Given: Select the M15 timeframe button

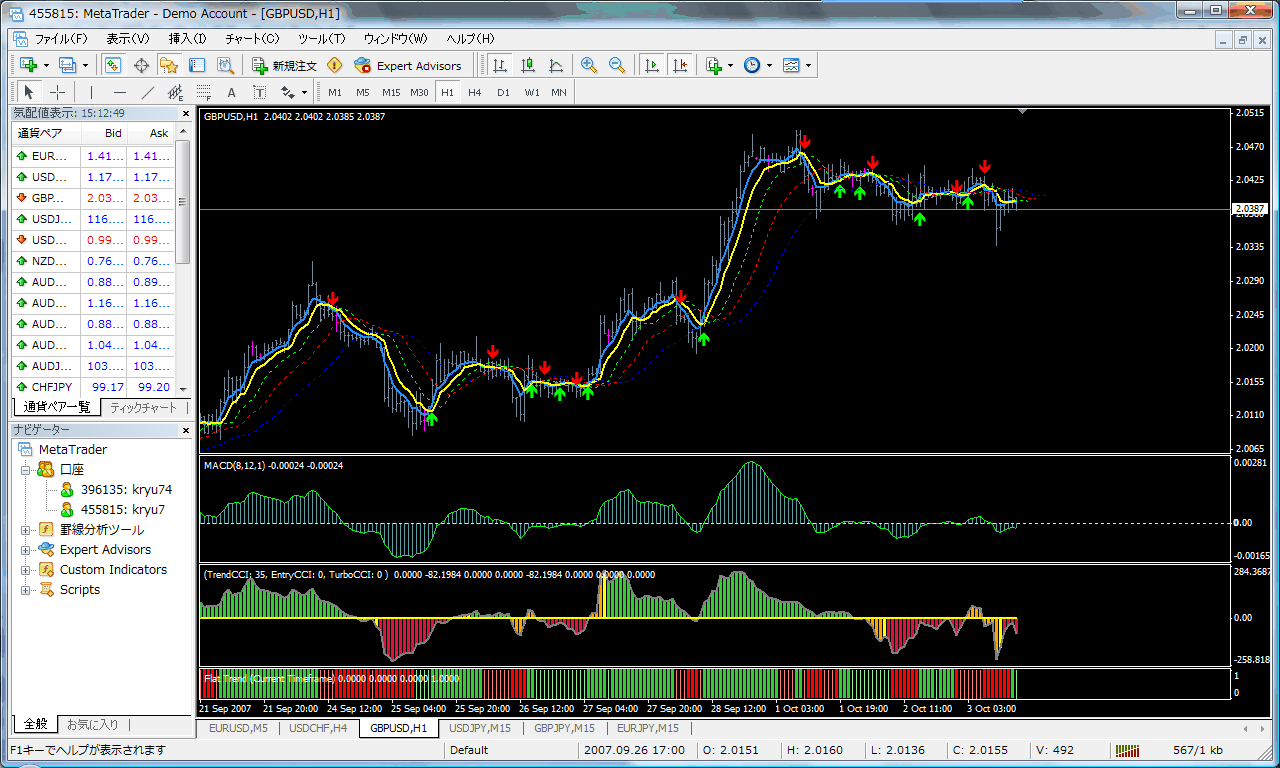Looking at the screenshot, I should pos(391,92).
